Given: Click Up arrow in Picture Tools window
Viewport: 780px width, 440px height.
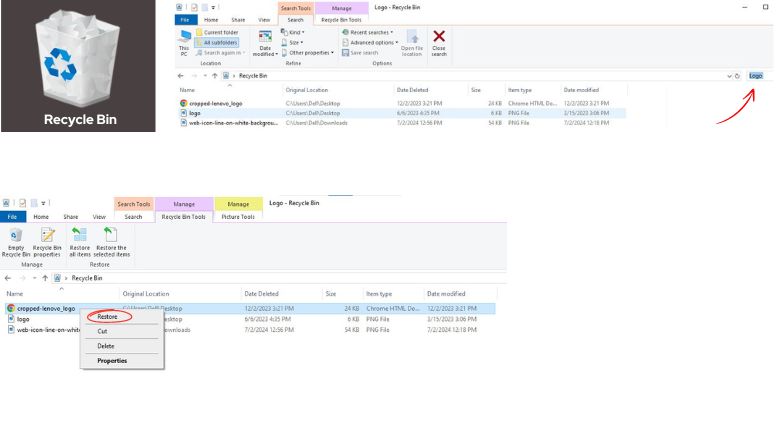Looking at the screenshot, I should point(45,278).
